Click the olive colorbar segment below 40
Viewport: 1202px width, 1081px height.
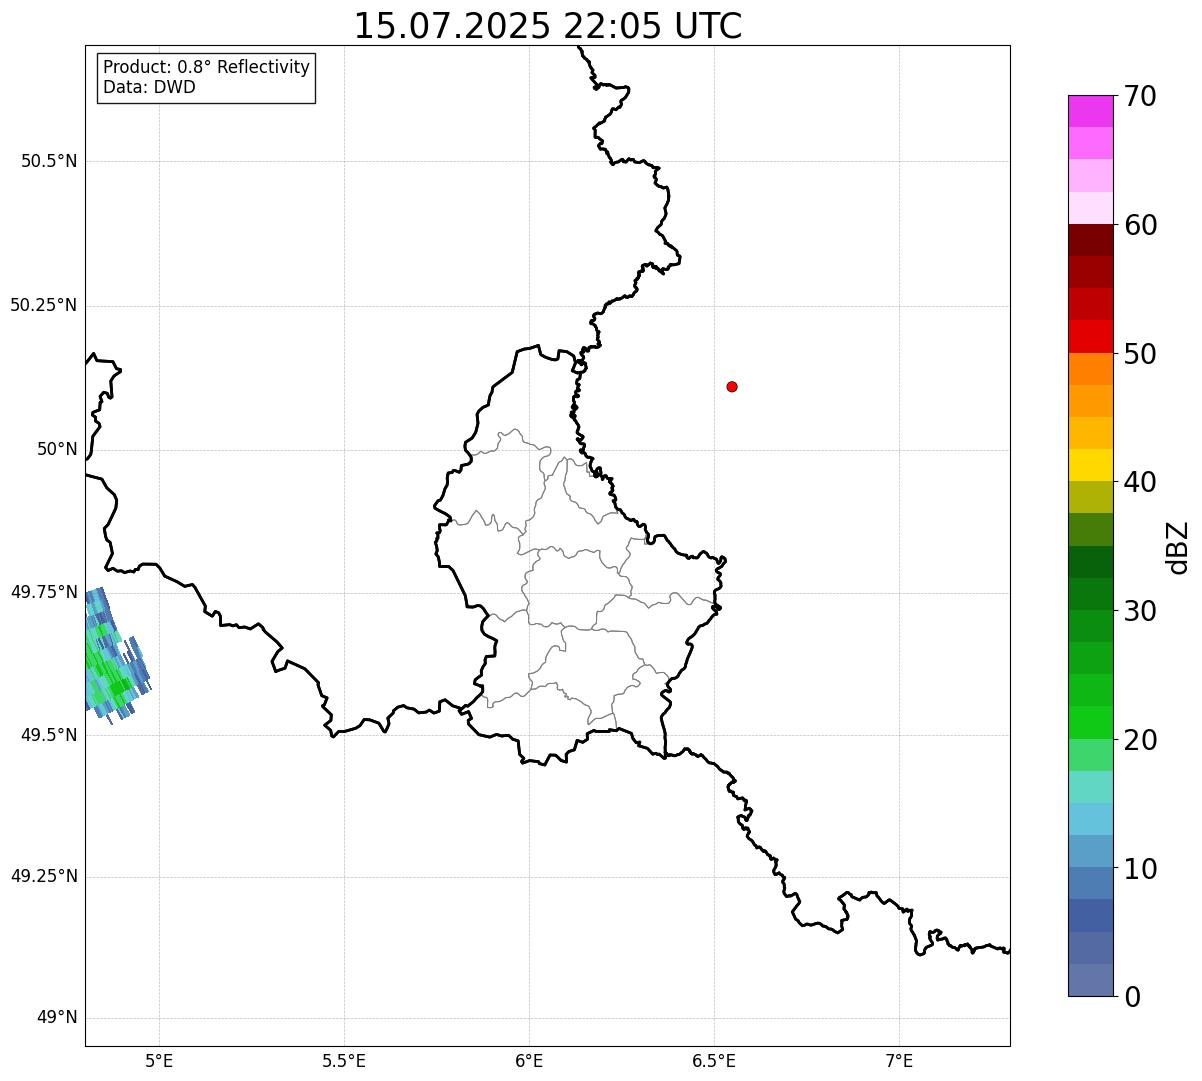point(1090,497)
